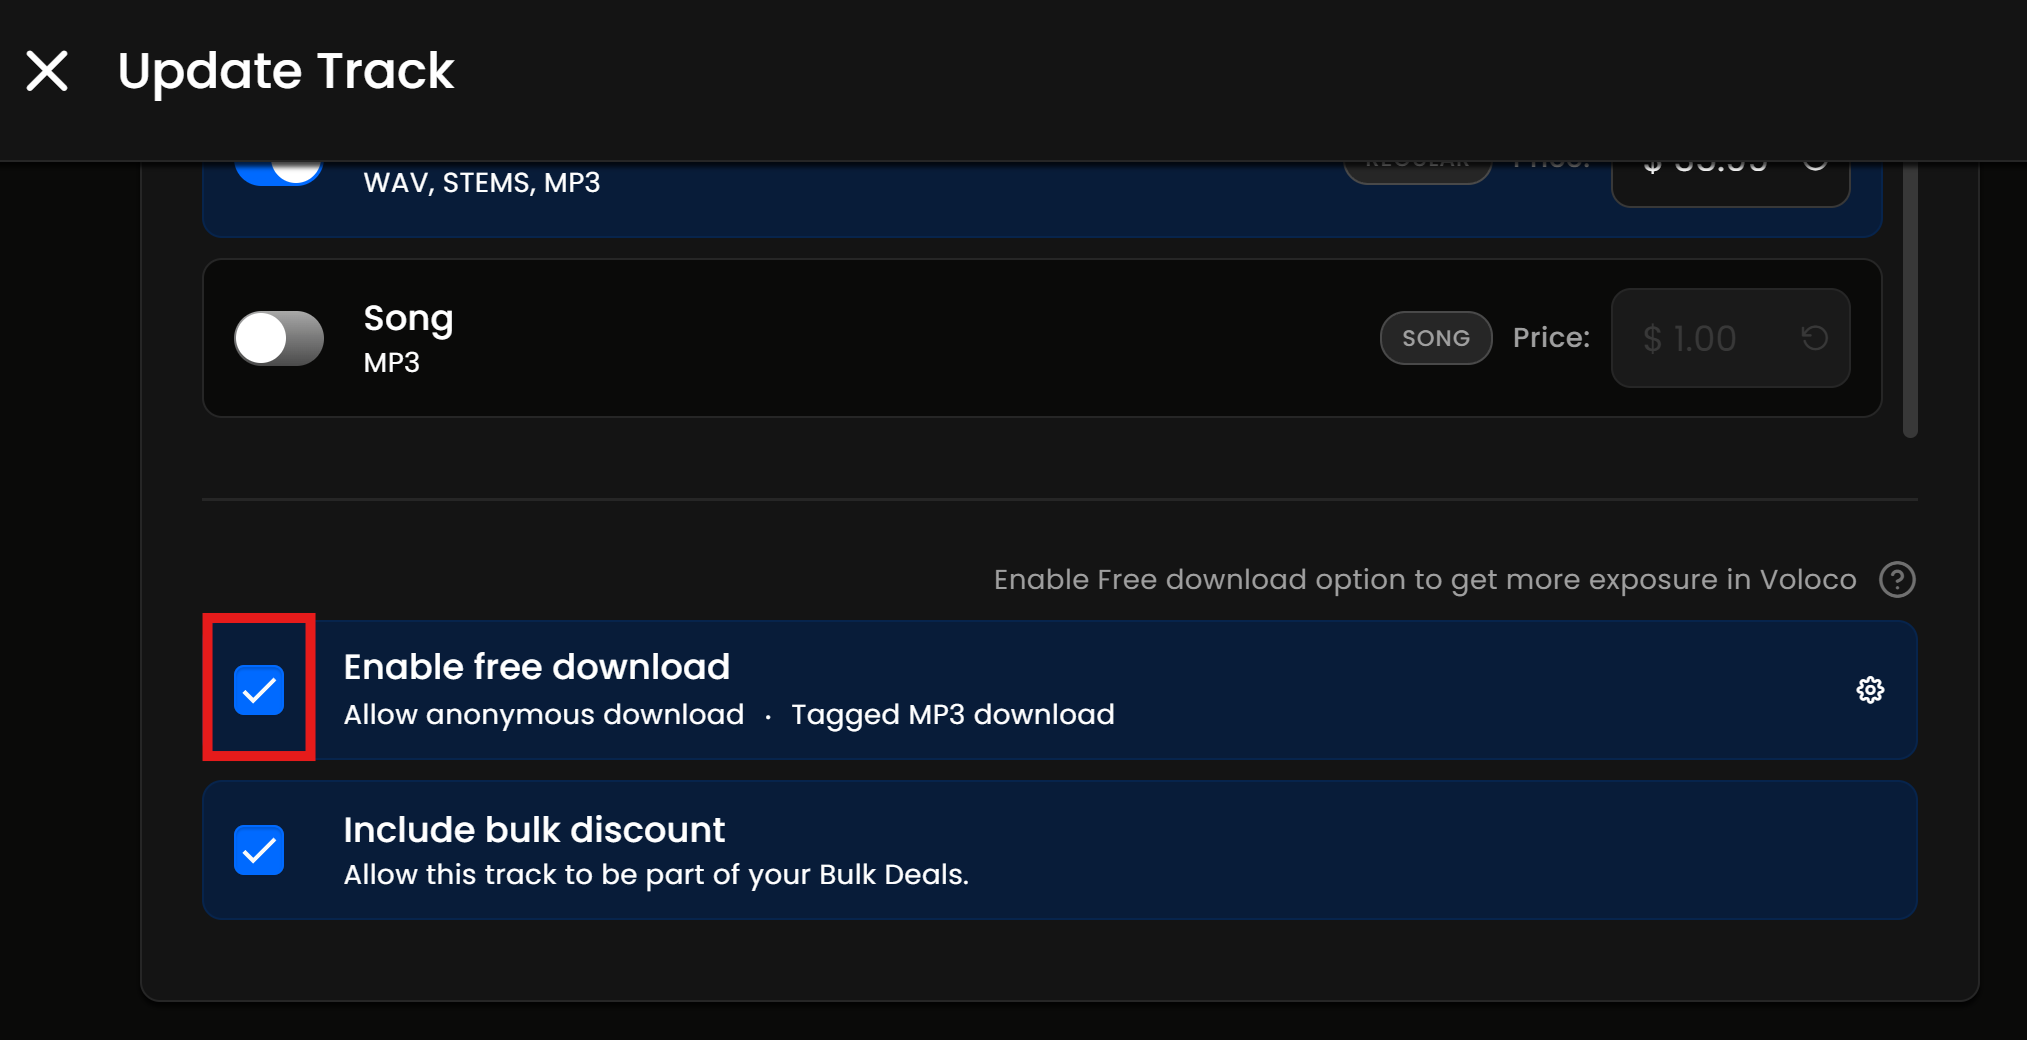Enable the Song license toggle
Image resolution: width=2027 pixels, height=1040 pixels.
point(279,338)
